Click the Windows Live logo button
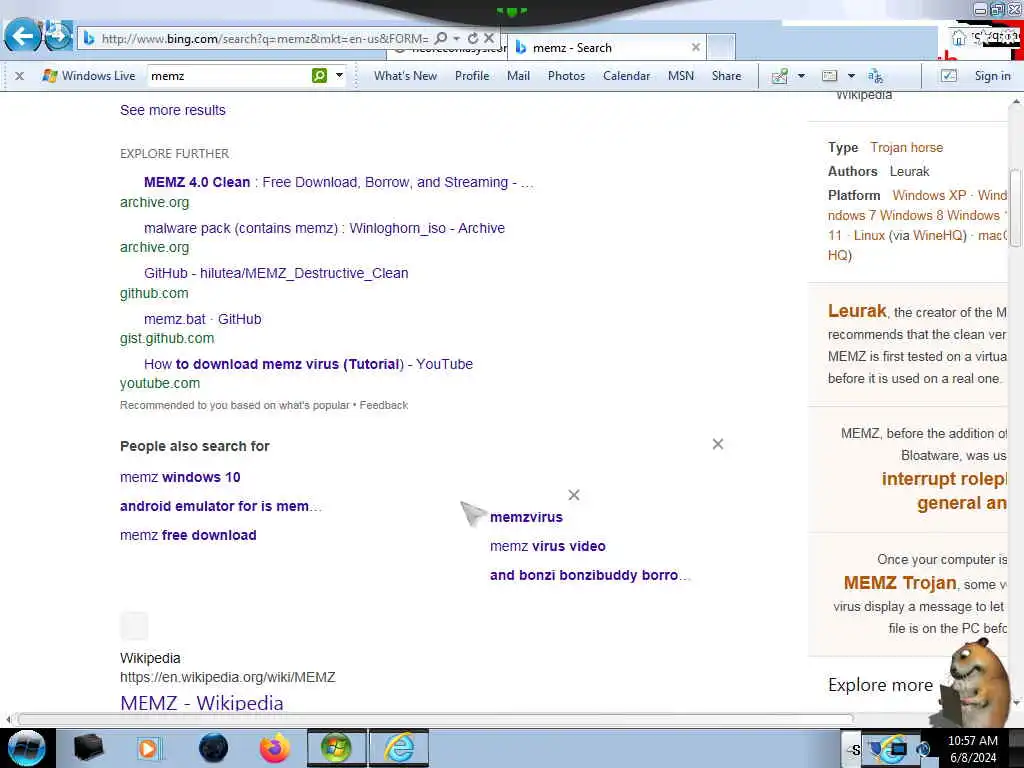 [x=88, y=76]
